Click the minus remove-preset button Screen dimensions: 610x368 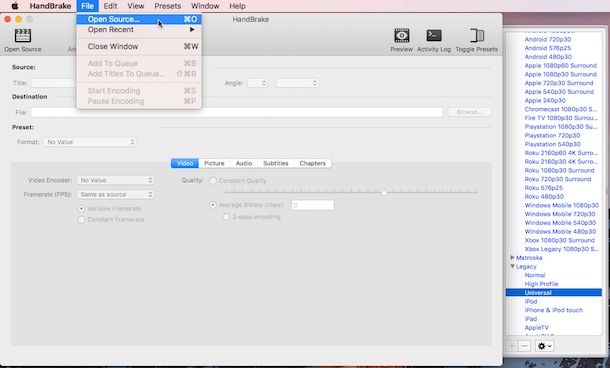pyautogui.click(x=524, y=346)
